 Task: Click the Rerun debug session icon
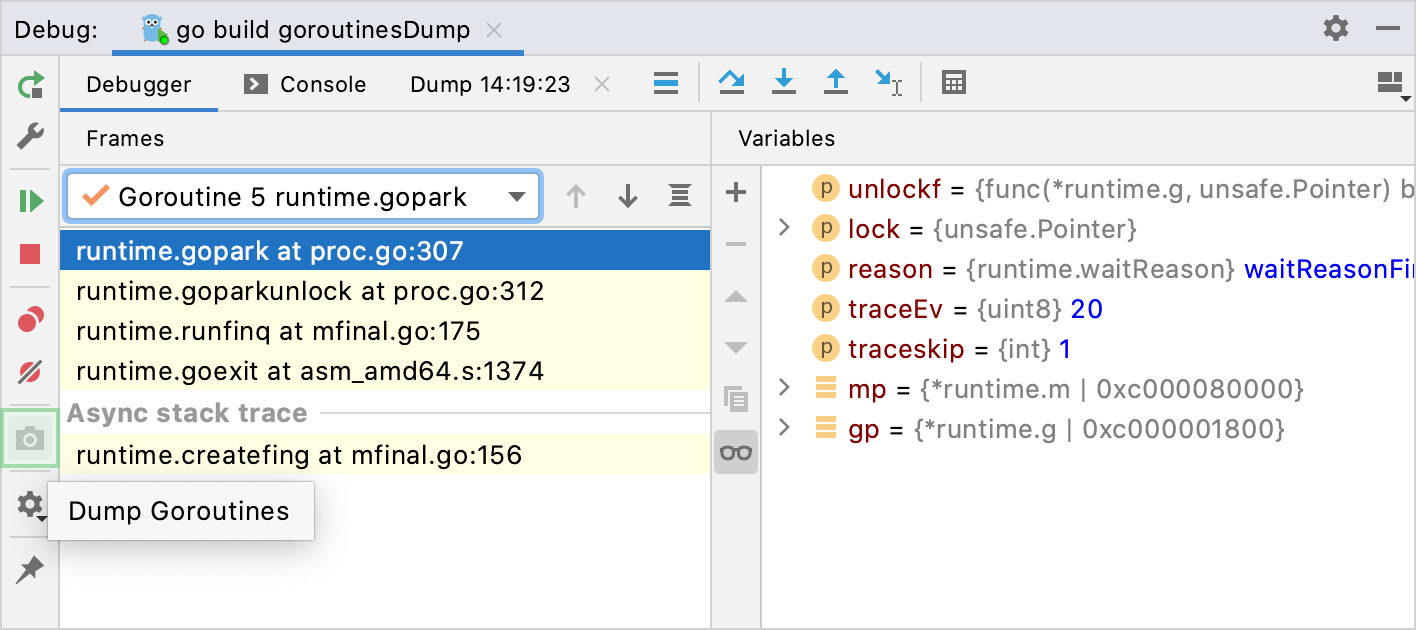[31, 84]
